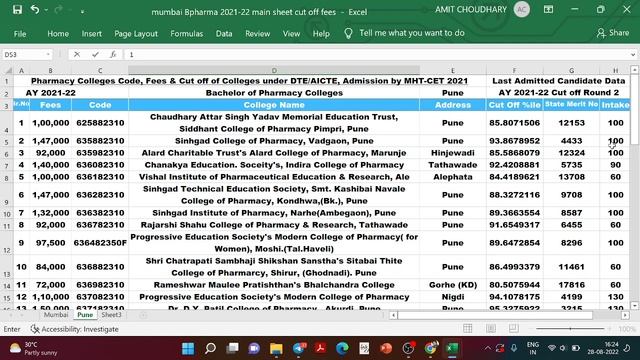Open the Help tab
Viewport: 640px width, 360px height.
pyautogui.click(x=321, y=34)
